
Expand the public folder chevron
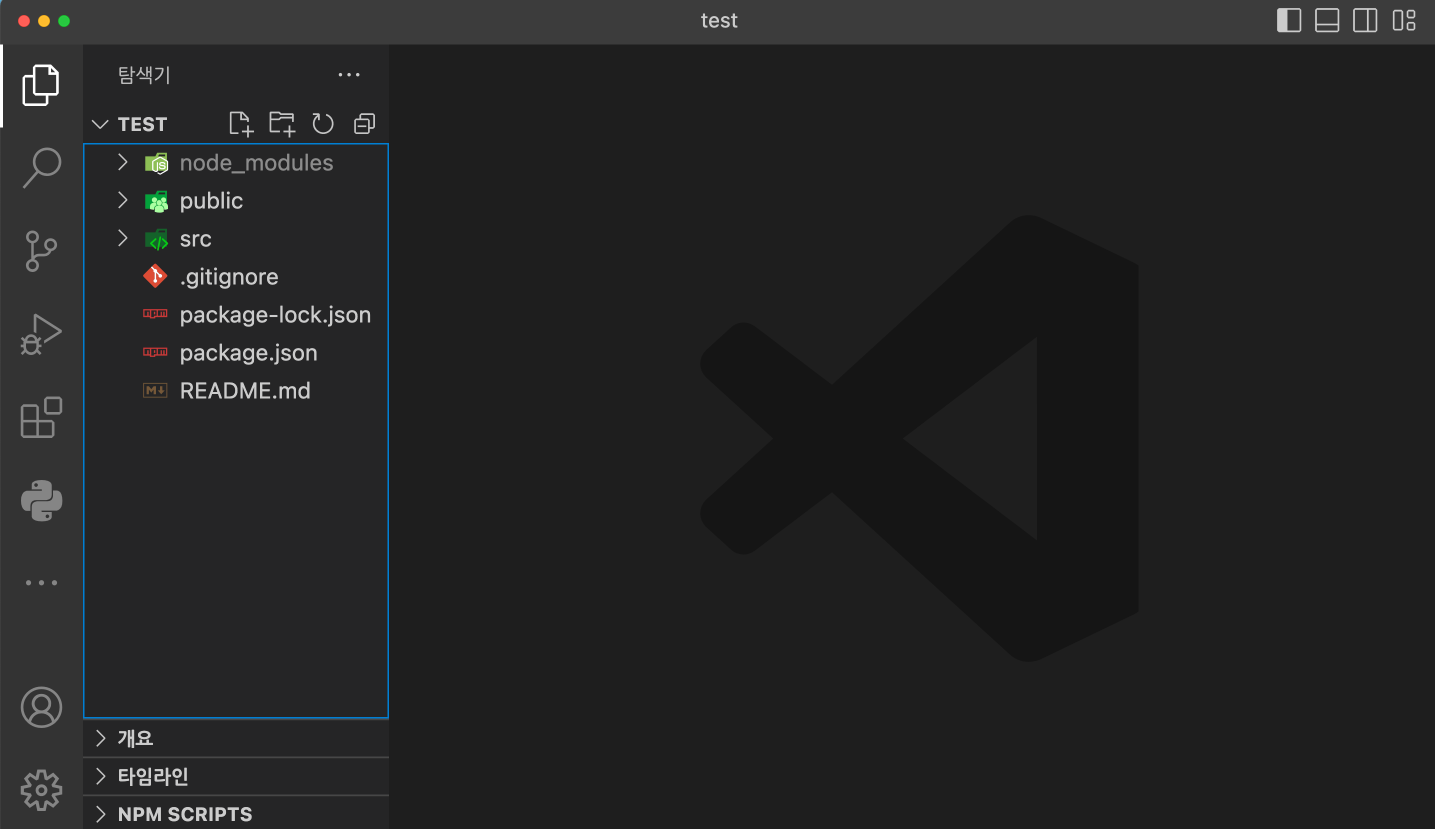point(123,200)
